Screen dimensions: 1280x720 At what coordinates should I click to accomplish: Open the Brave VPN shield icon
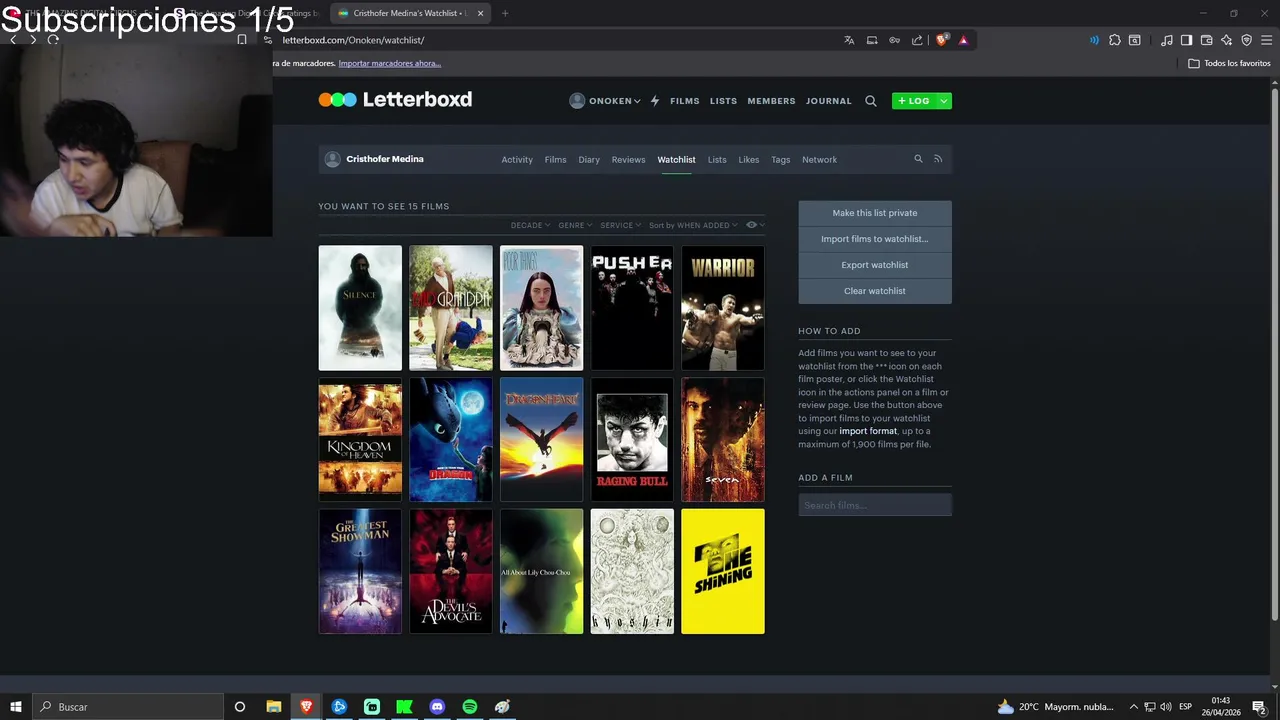click(x=1247, y=40)
